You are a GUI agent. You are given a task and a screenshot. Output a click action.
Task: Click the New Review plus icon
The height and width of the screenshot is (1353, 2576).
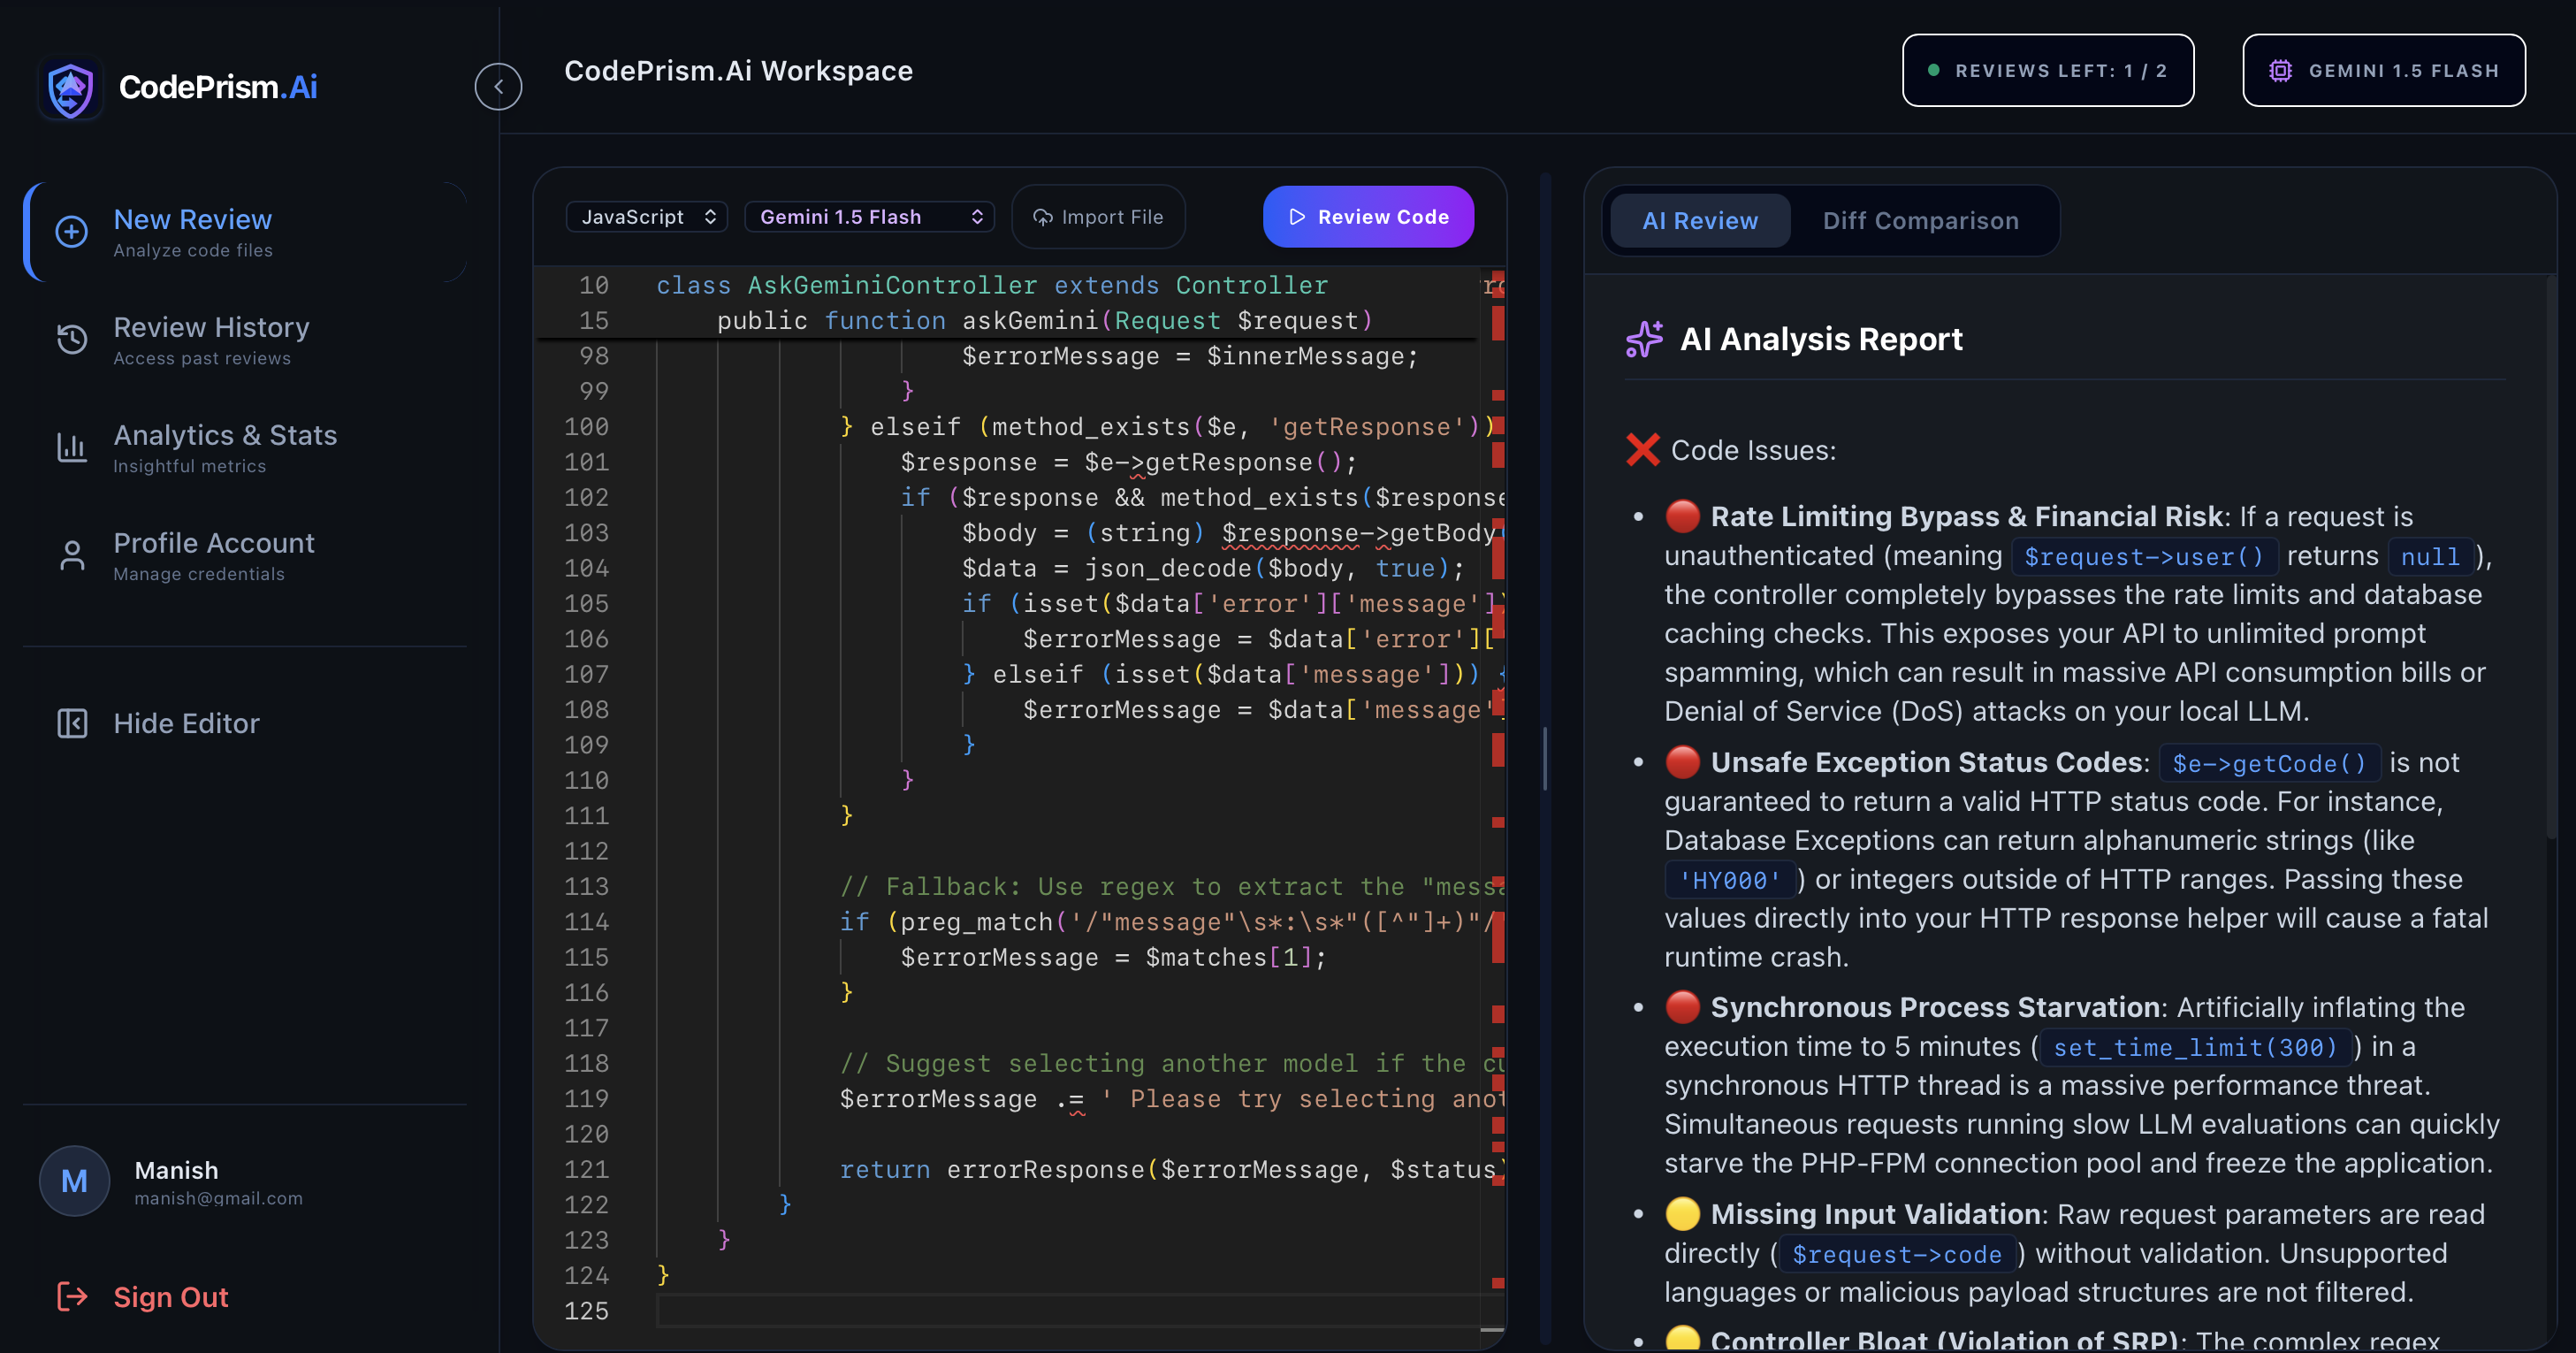point(71,232)
